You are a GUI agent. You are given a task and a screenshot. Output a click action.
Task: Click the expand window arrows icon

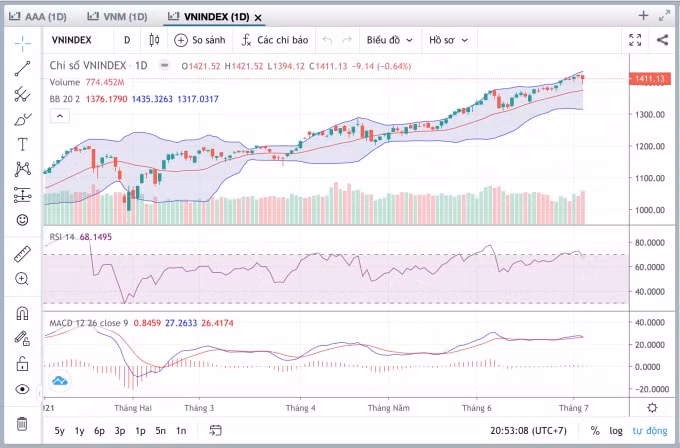(x=664, y=16)
